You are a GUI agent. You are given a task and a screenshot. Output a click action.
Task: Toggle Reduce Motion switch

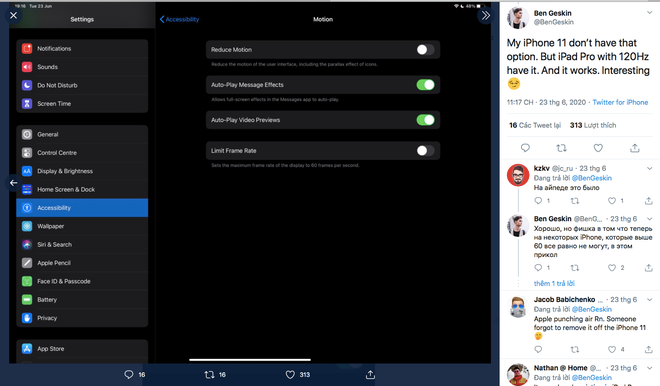425,50
